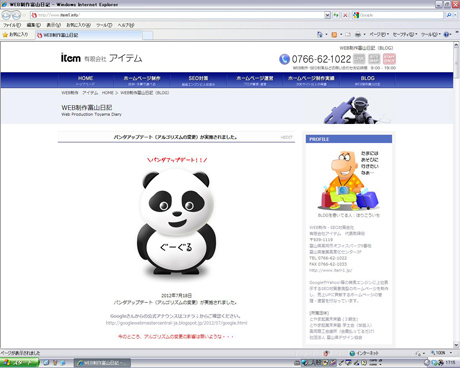
Task: Click the favorites star button
Action: (x=15, y=34)
